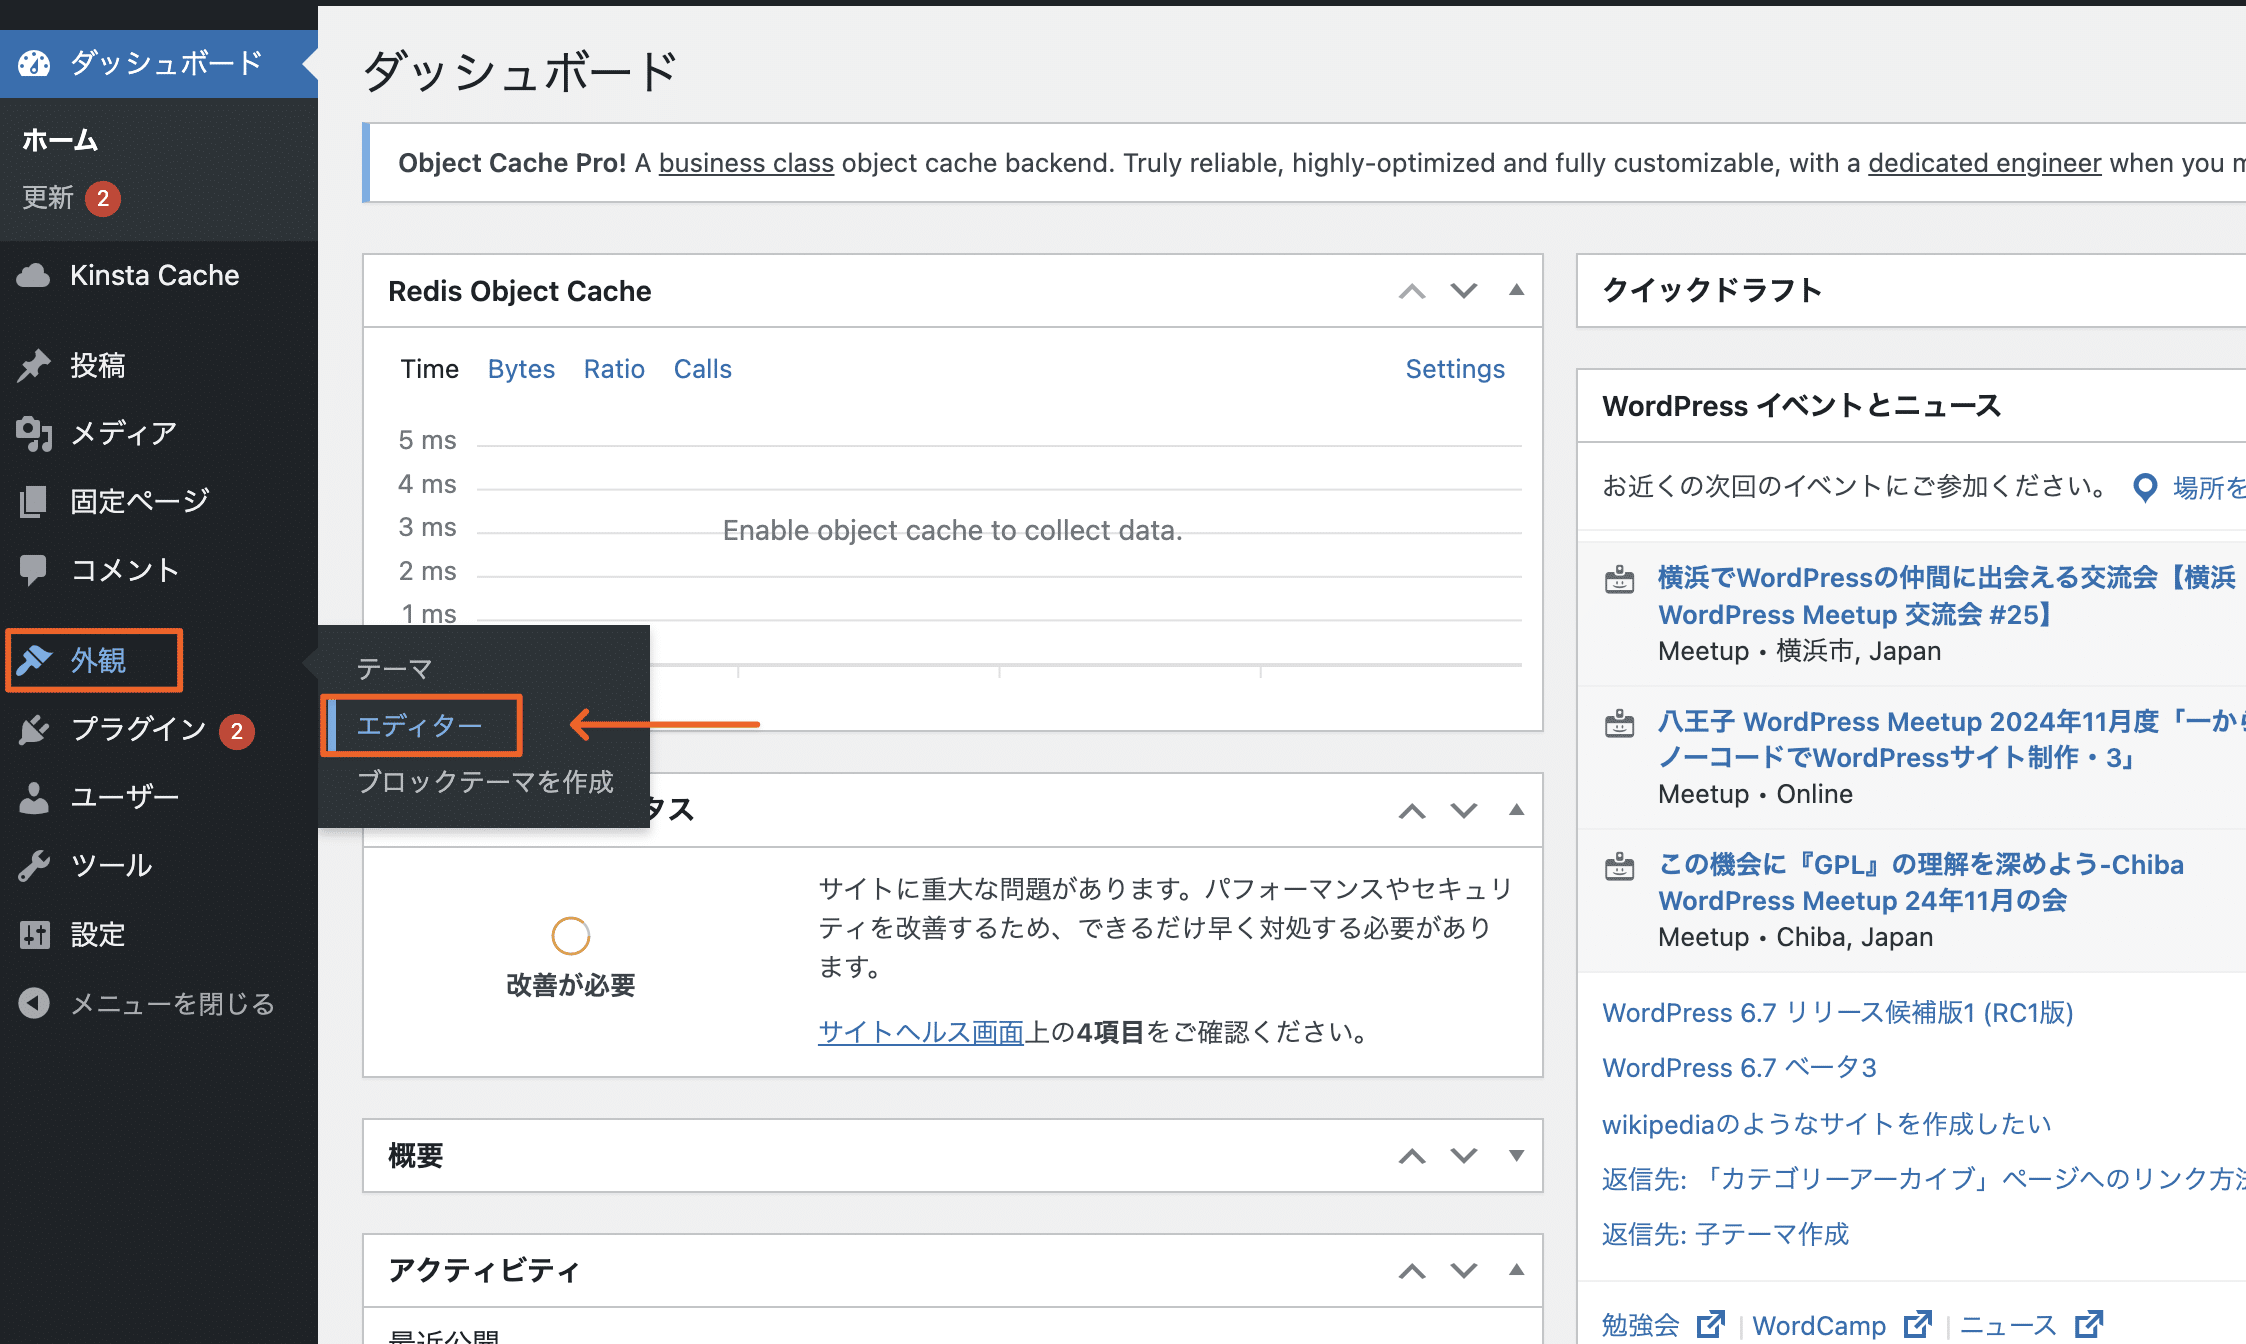The image size is (2246, 1344).
Task: Click the プラグイン plug icon
Action: pos(35,730)
